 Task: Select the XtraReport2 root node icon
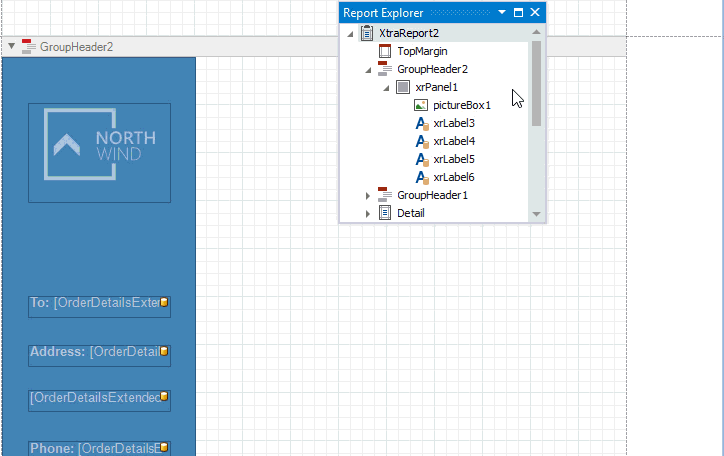(x=367, y=33)
